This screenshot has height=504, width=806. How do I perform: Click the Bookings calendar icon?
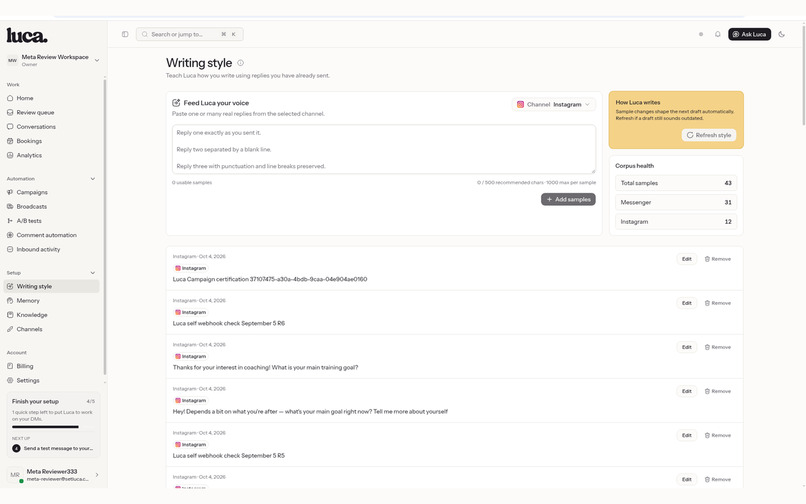10,141
